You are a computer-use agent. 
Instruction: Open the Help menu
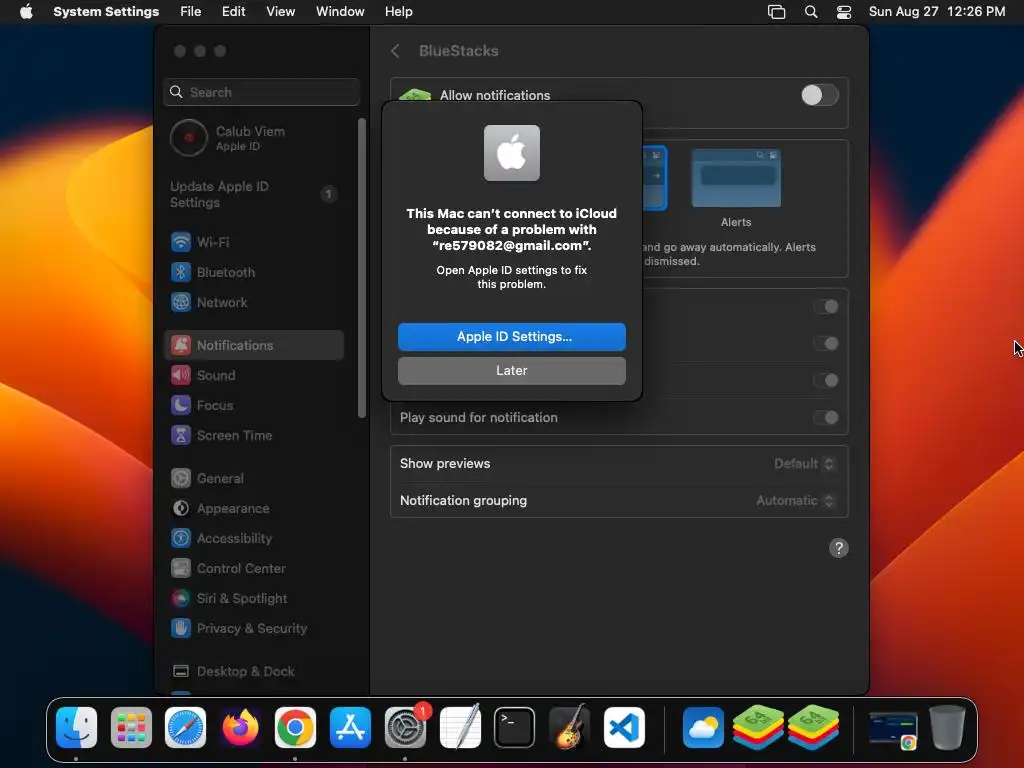(398, 12)
